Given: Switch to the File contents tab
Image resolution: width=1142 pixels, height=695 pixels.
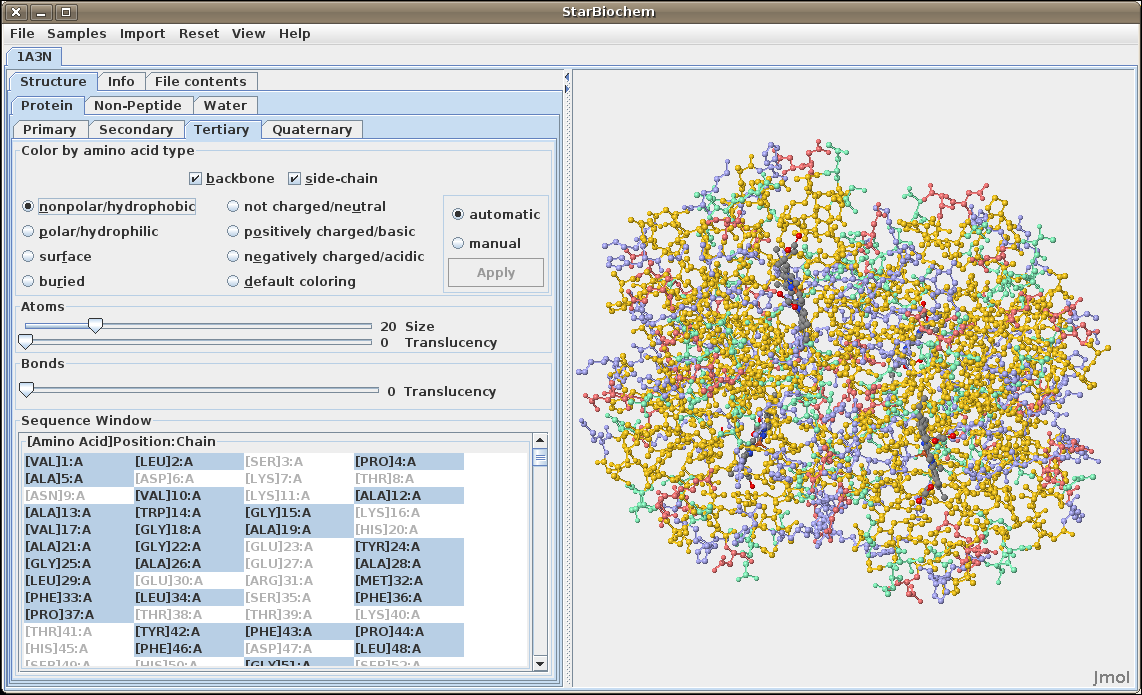Looking at the screenshot, I should click(200, 82).
